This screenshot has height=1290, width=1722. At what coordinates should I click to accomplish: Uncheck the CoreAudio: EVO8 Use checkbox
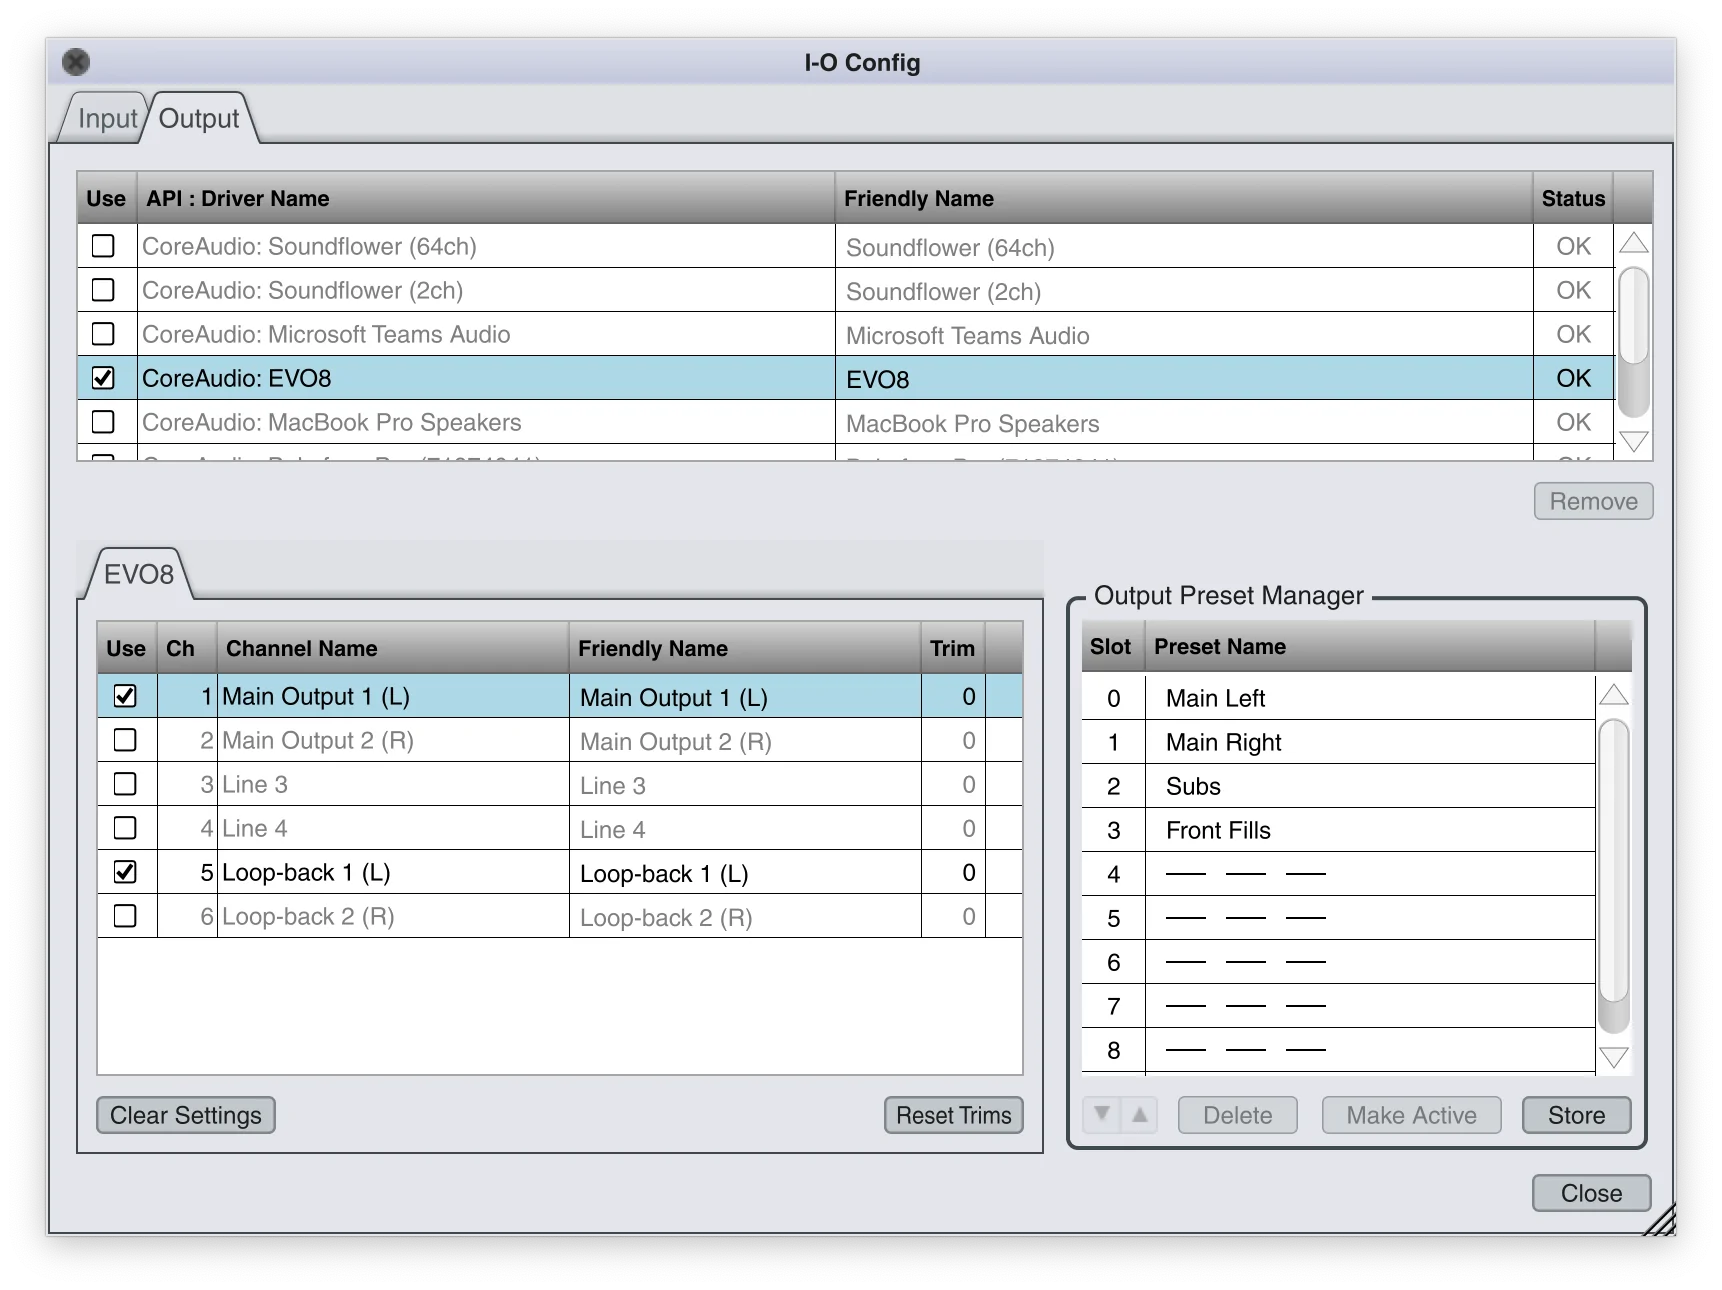(103, 377)
